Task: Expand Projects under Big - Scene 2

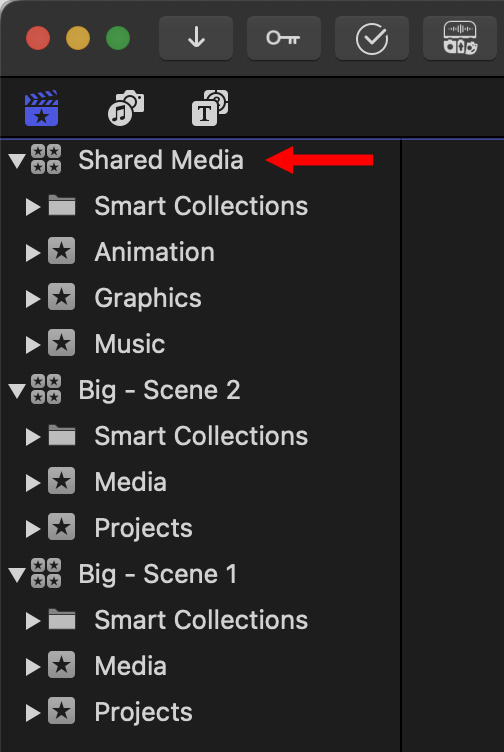Action: click(x=33, y=529)
